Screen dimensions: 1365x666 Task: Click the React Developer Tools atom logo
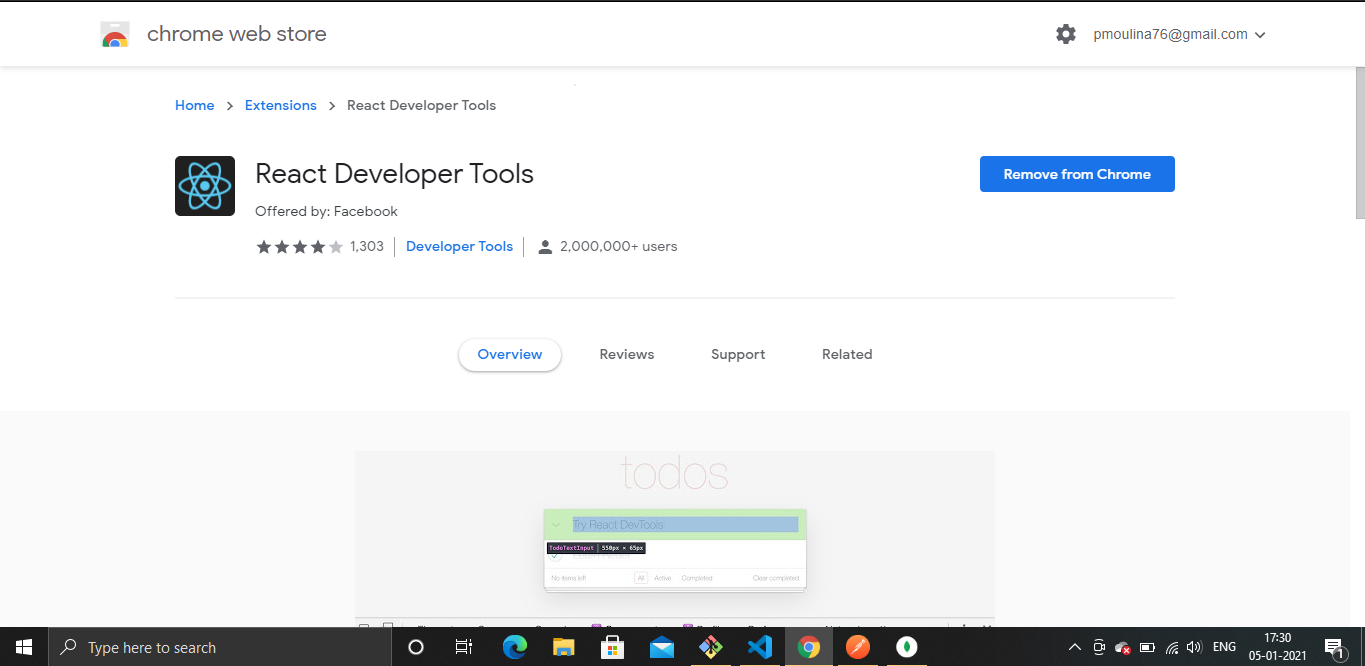click(x=205, y=186)
